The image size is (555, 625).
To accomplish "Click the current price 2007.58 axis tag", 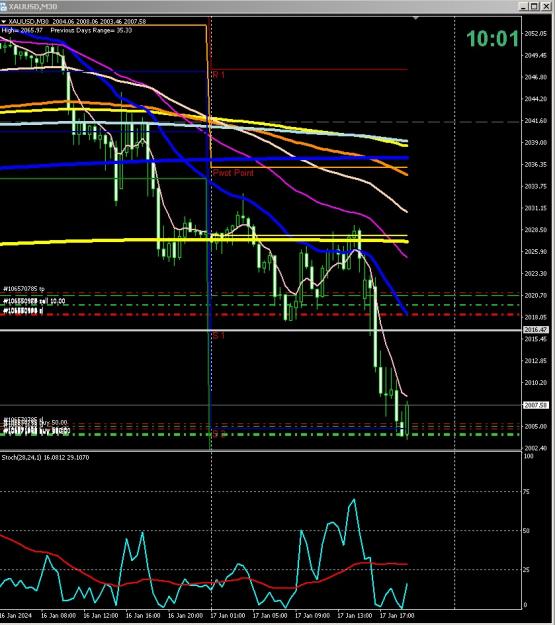I will 535,405.
